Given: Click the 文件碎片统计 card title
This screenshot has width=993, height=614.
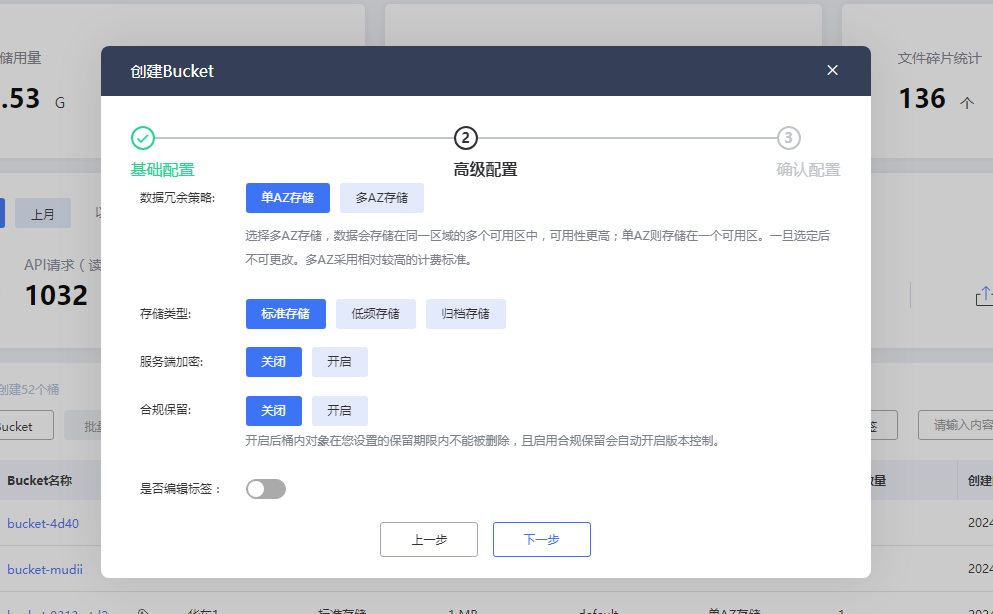Looking at the screenshot, I should pyautogui.click(x=939, y=58).
